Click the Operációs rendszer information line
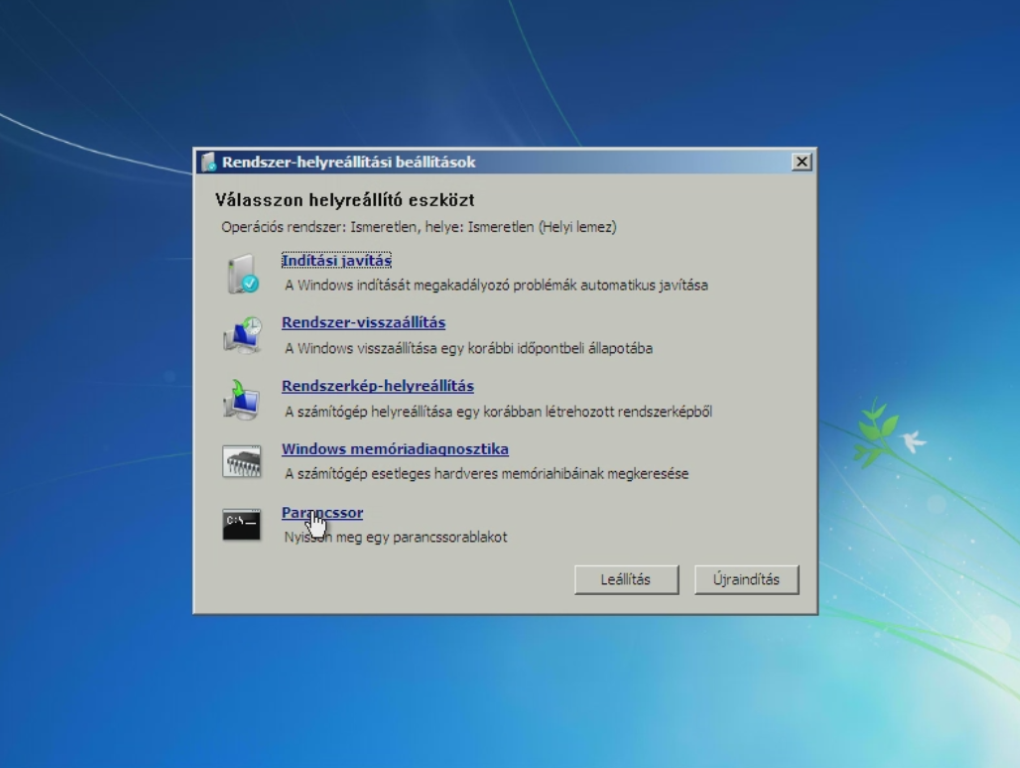This screenshot has height=768, width=1020. (418, 227)
